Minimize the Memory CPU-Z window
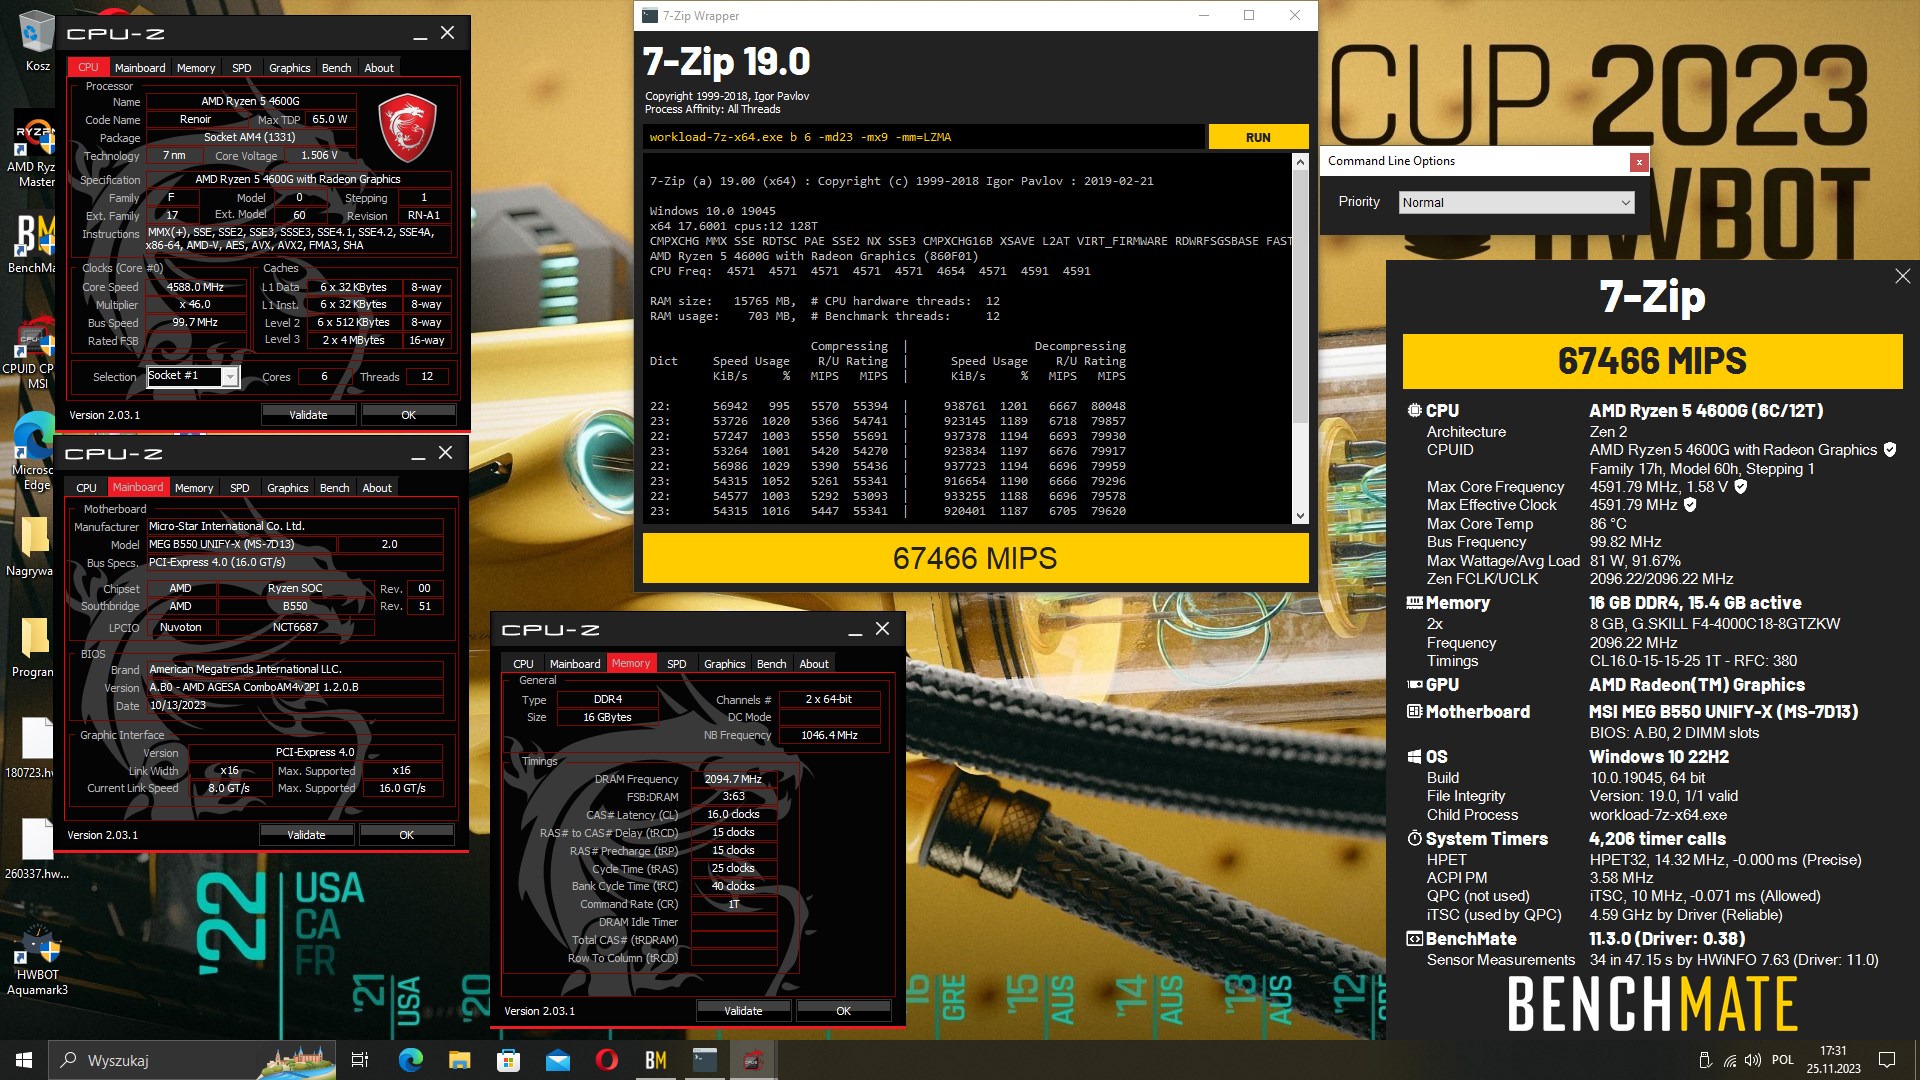1920x1080 pixels. (x=855, y=630)
